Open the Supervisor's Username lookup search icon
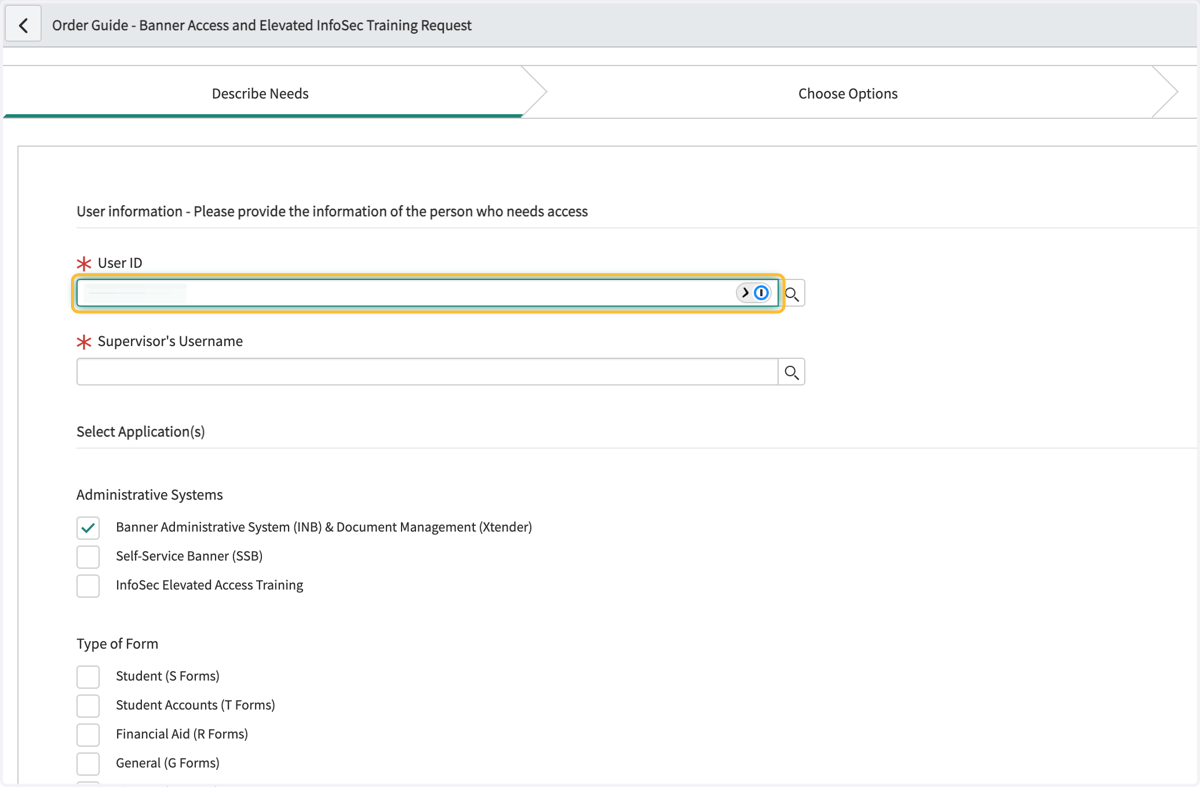Screen dimensions: 1200x787 (x=792, y=372)
